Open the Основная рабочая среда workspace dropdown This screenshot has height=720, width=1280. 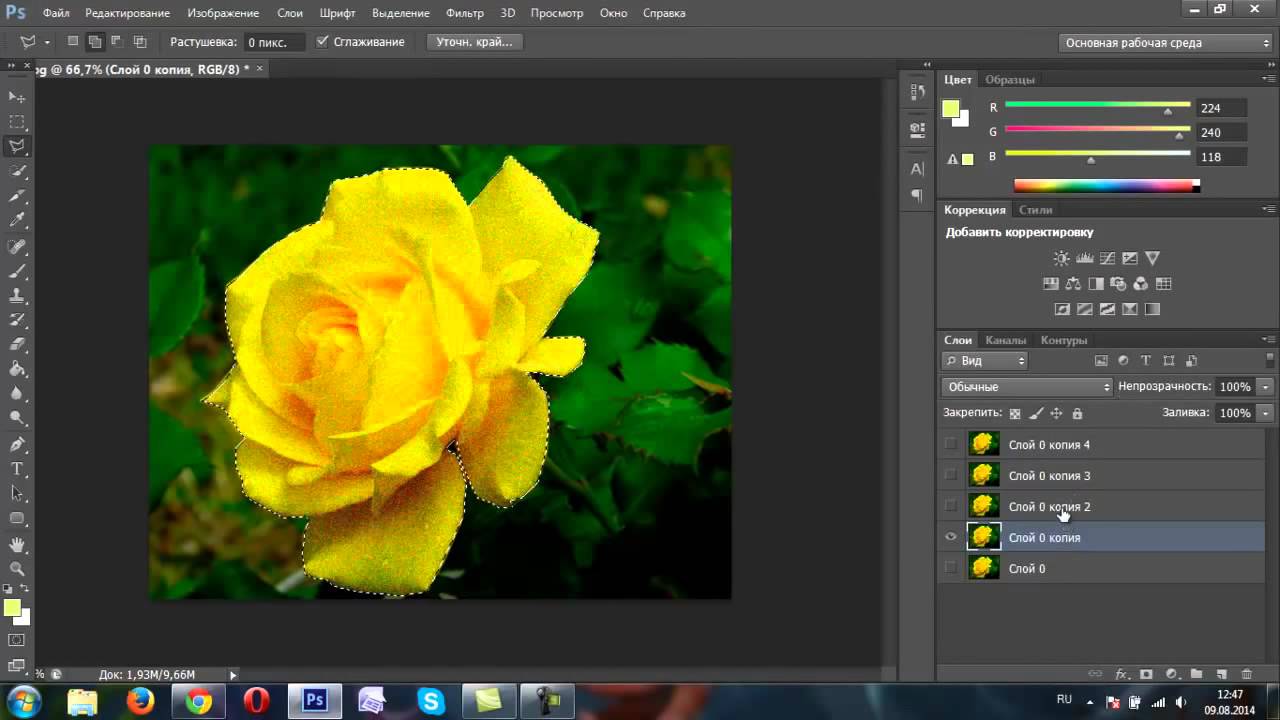tap(1165, 43)
